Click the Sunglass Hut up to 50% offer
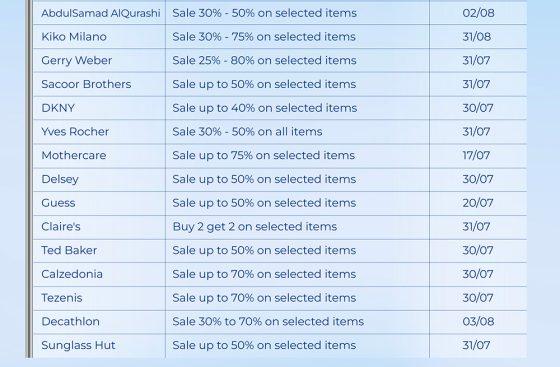 tap(264, 345)
